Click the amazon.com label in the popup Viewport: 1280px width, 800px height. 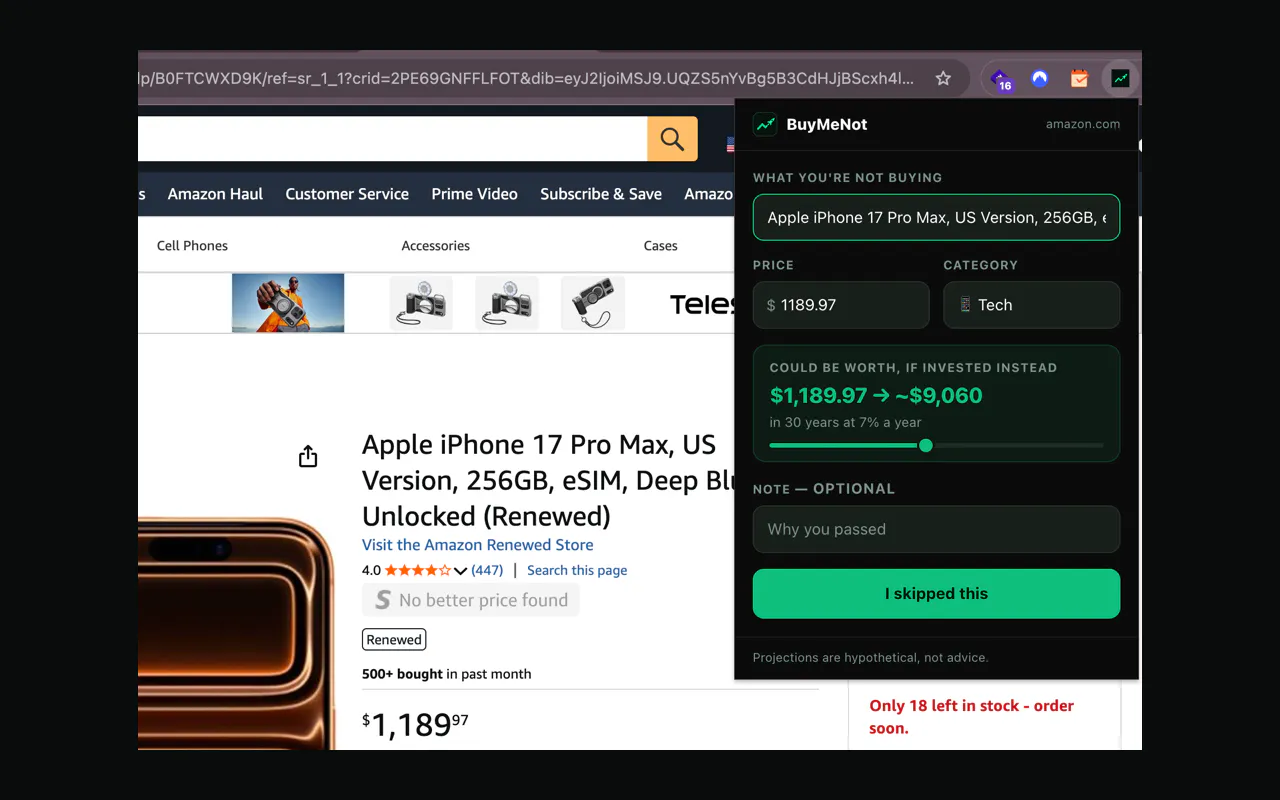[1083, 124]
